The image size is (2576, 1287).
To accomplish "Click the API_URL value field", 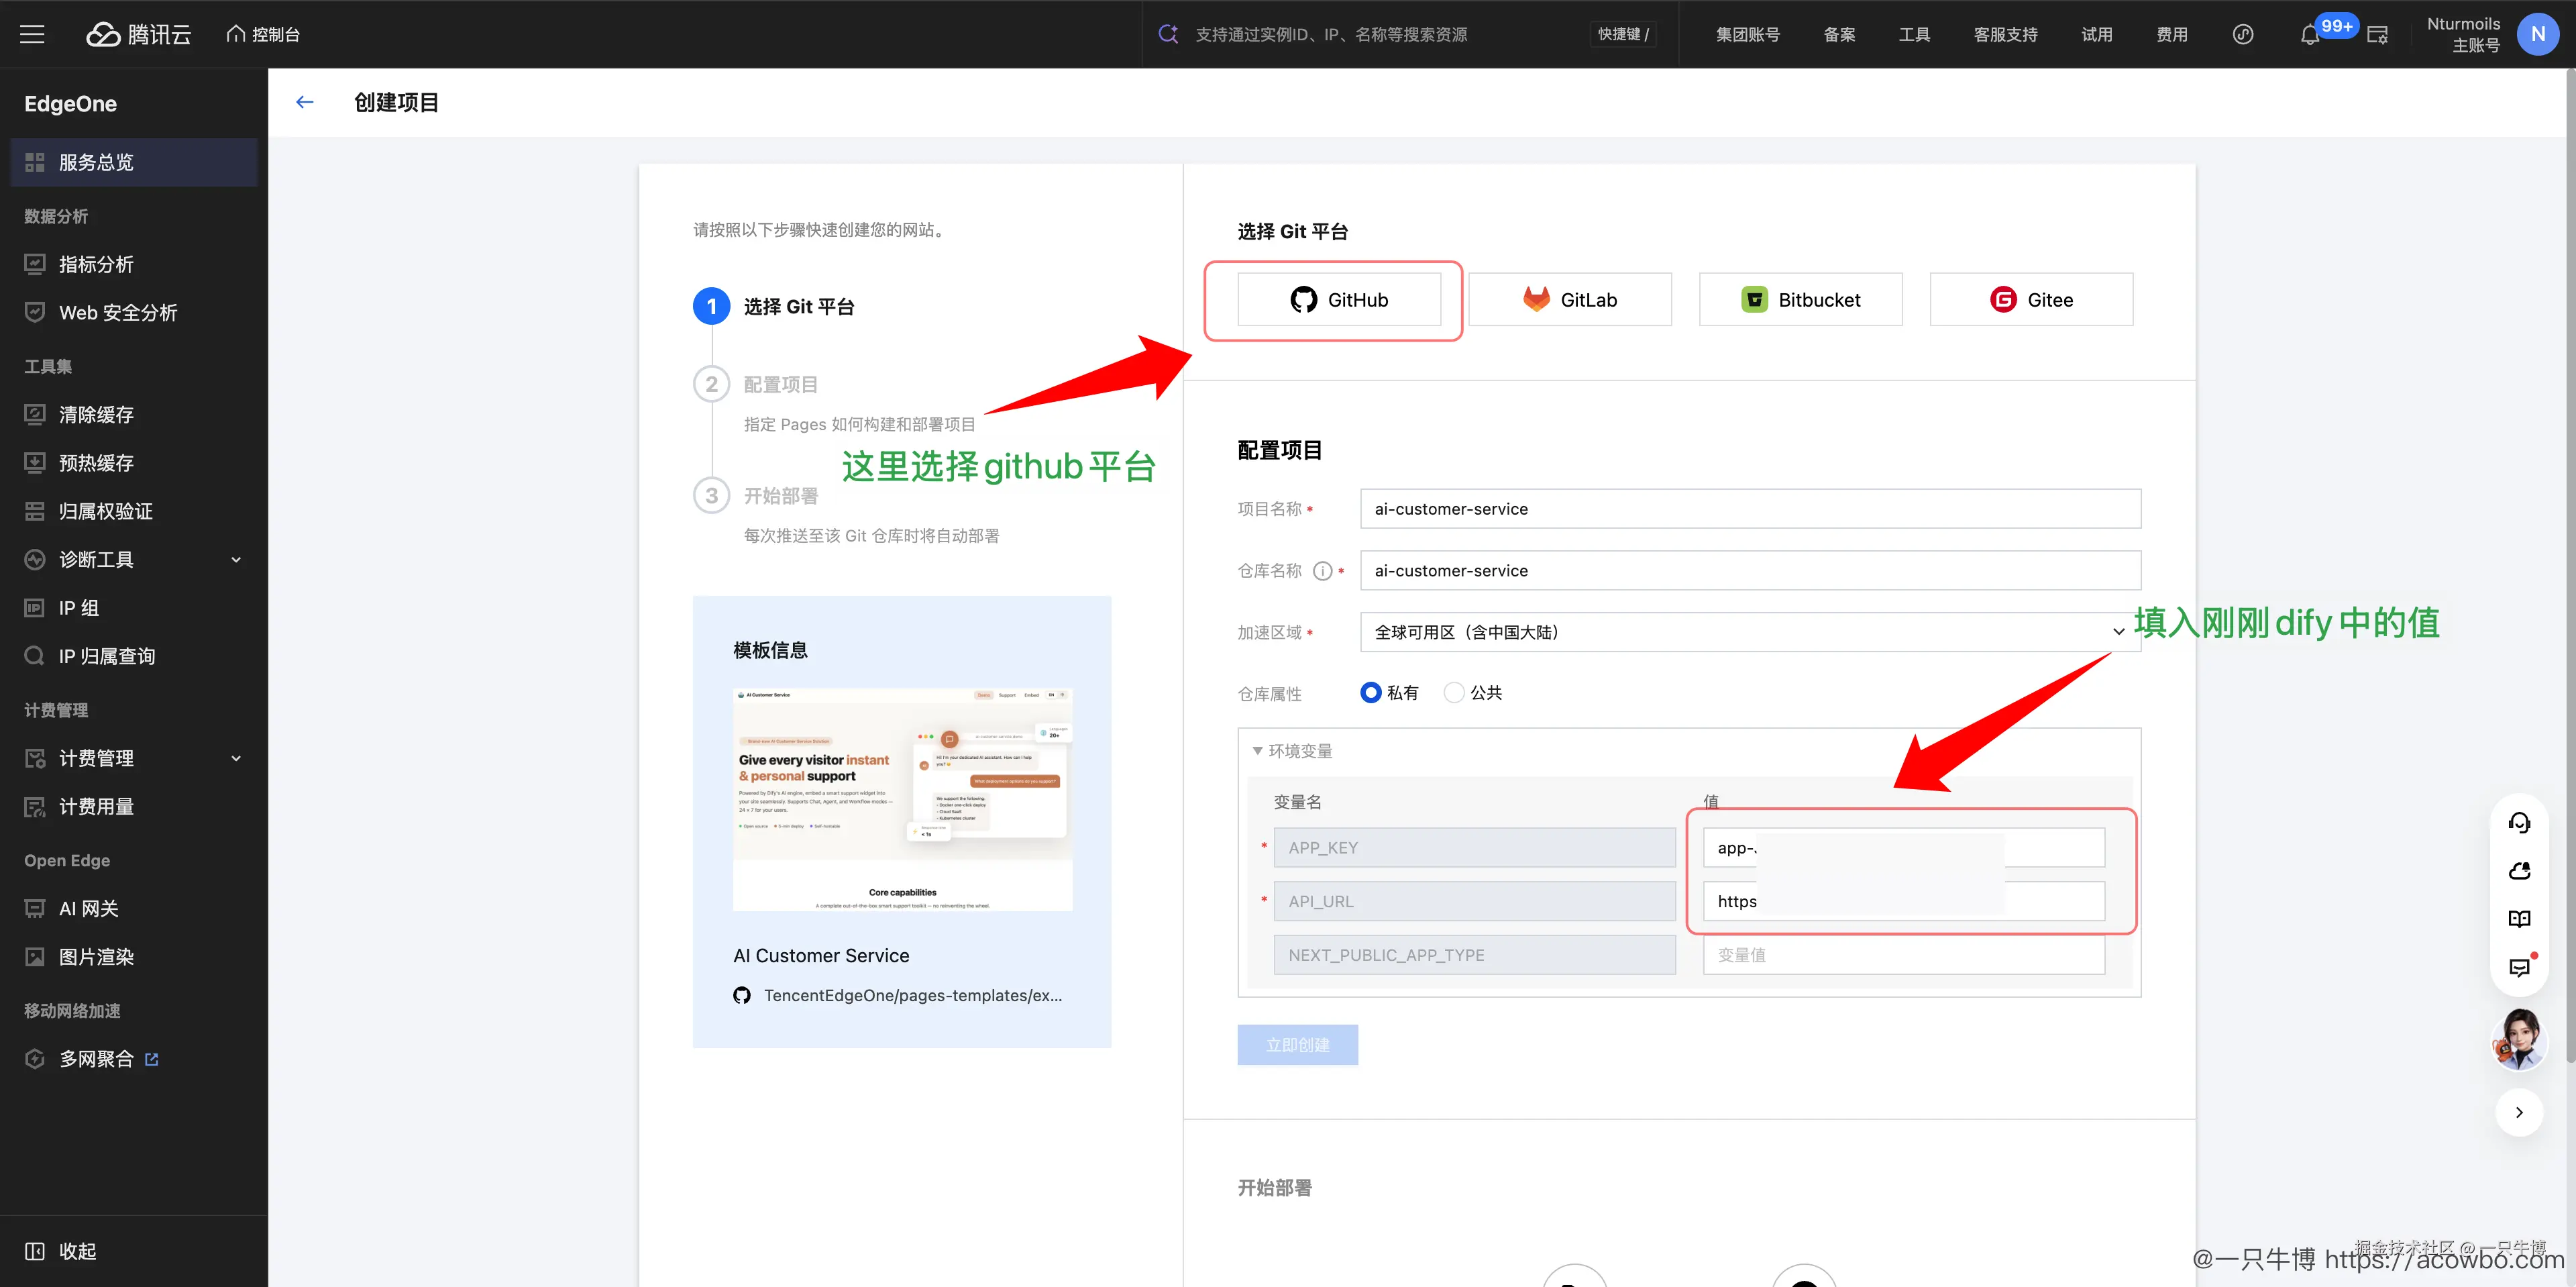I will [x=1904, y=901].
